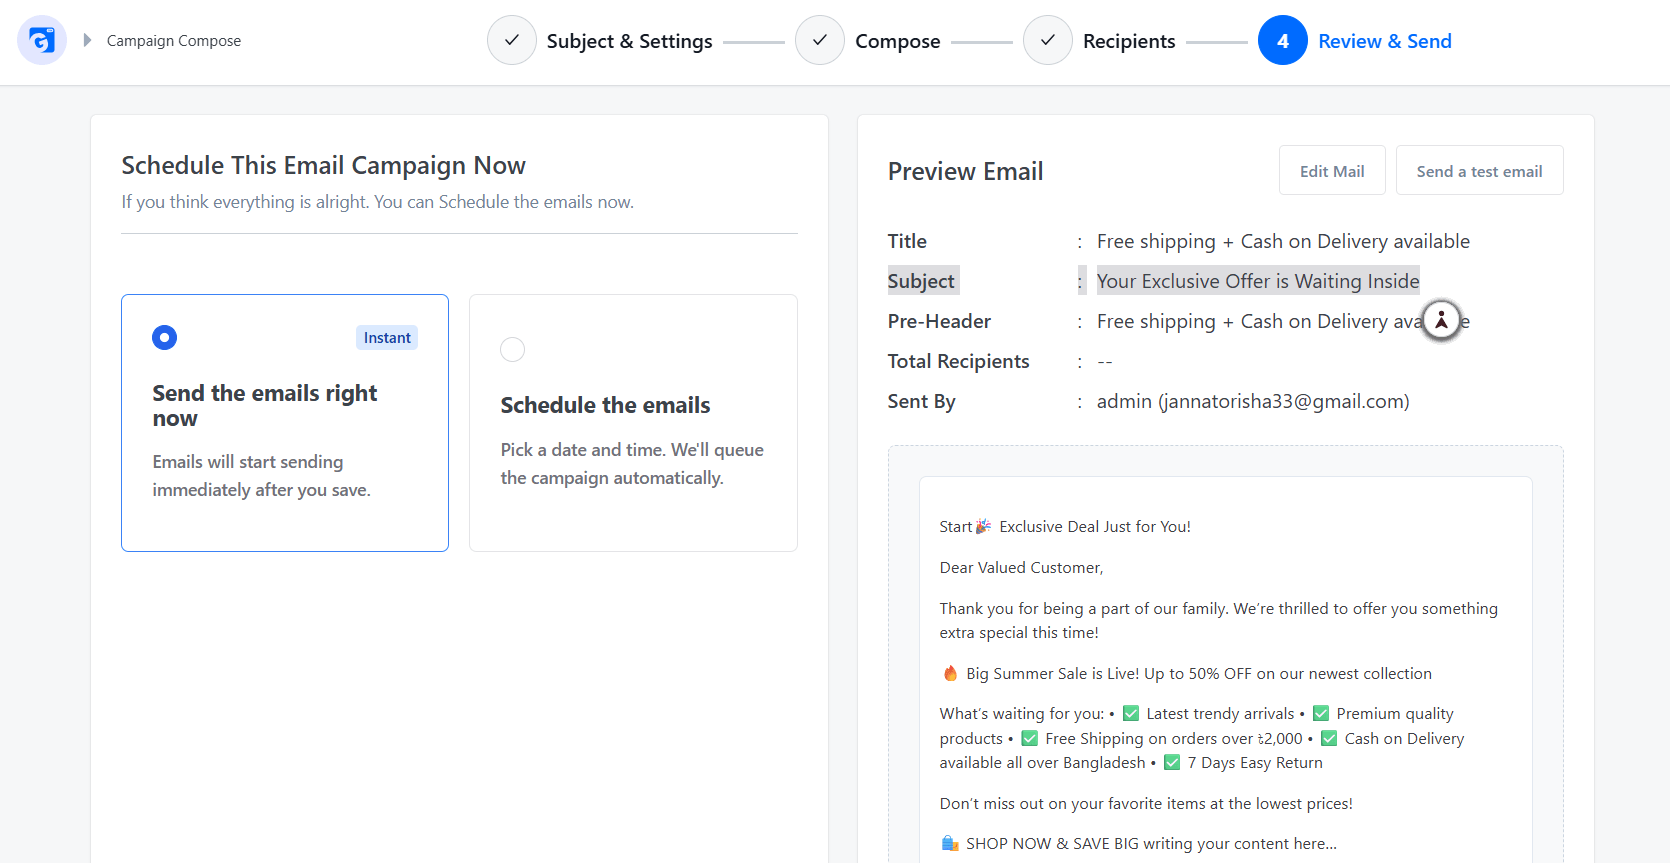The width and height of the screenshot is (1670, 863).
Task: Click the Compose step checkmark circle
Action: (x=820, y=40)
